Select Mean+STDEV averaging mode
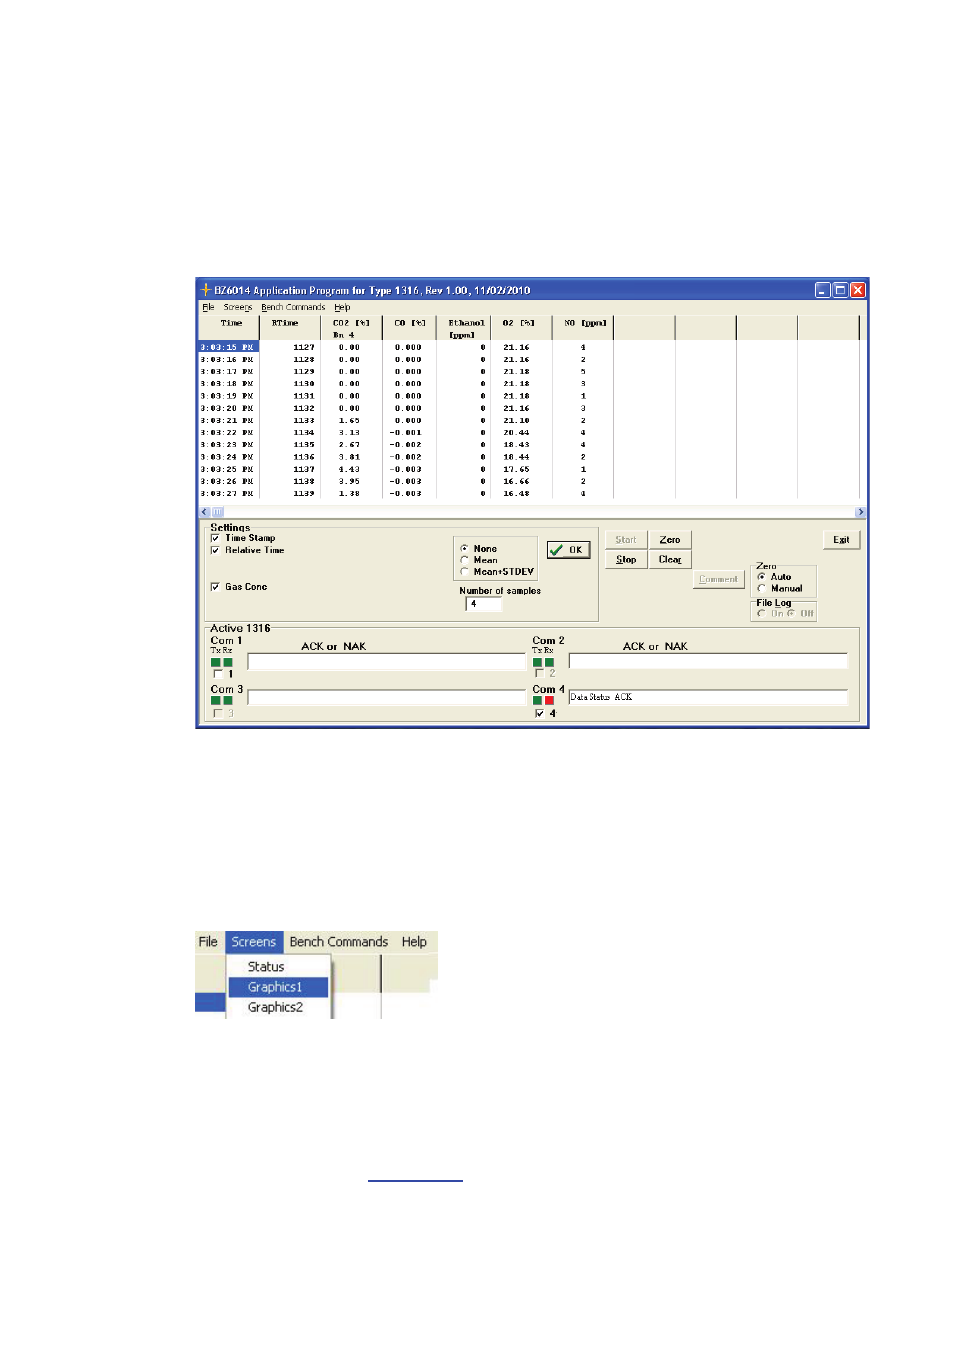 [x=464, y=572]
